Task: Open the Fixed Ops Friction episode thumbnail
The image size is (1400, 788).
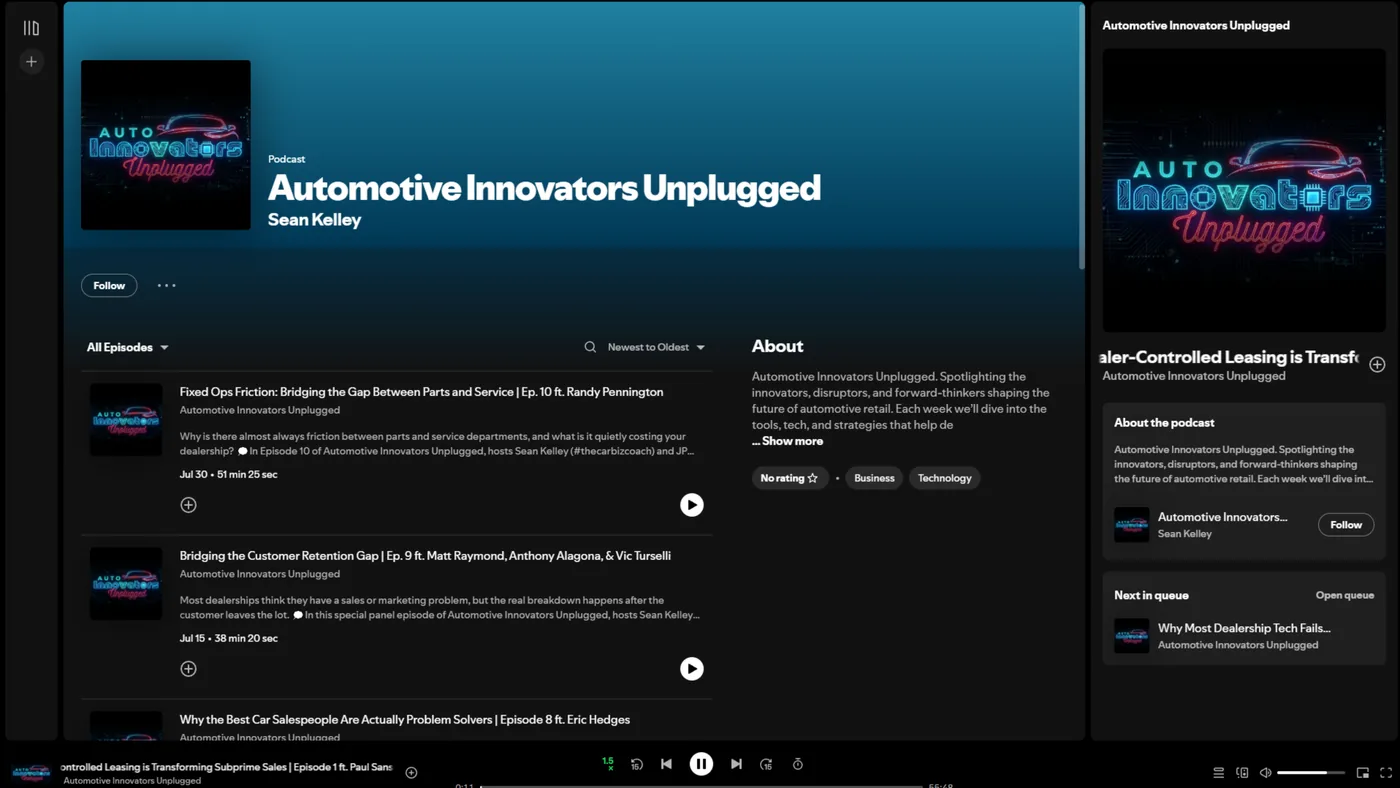Action: [x=126, y=420]
